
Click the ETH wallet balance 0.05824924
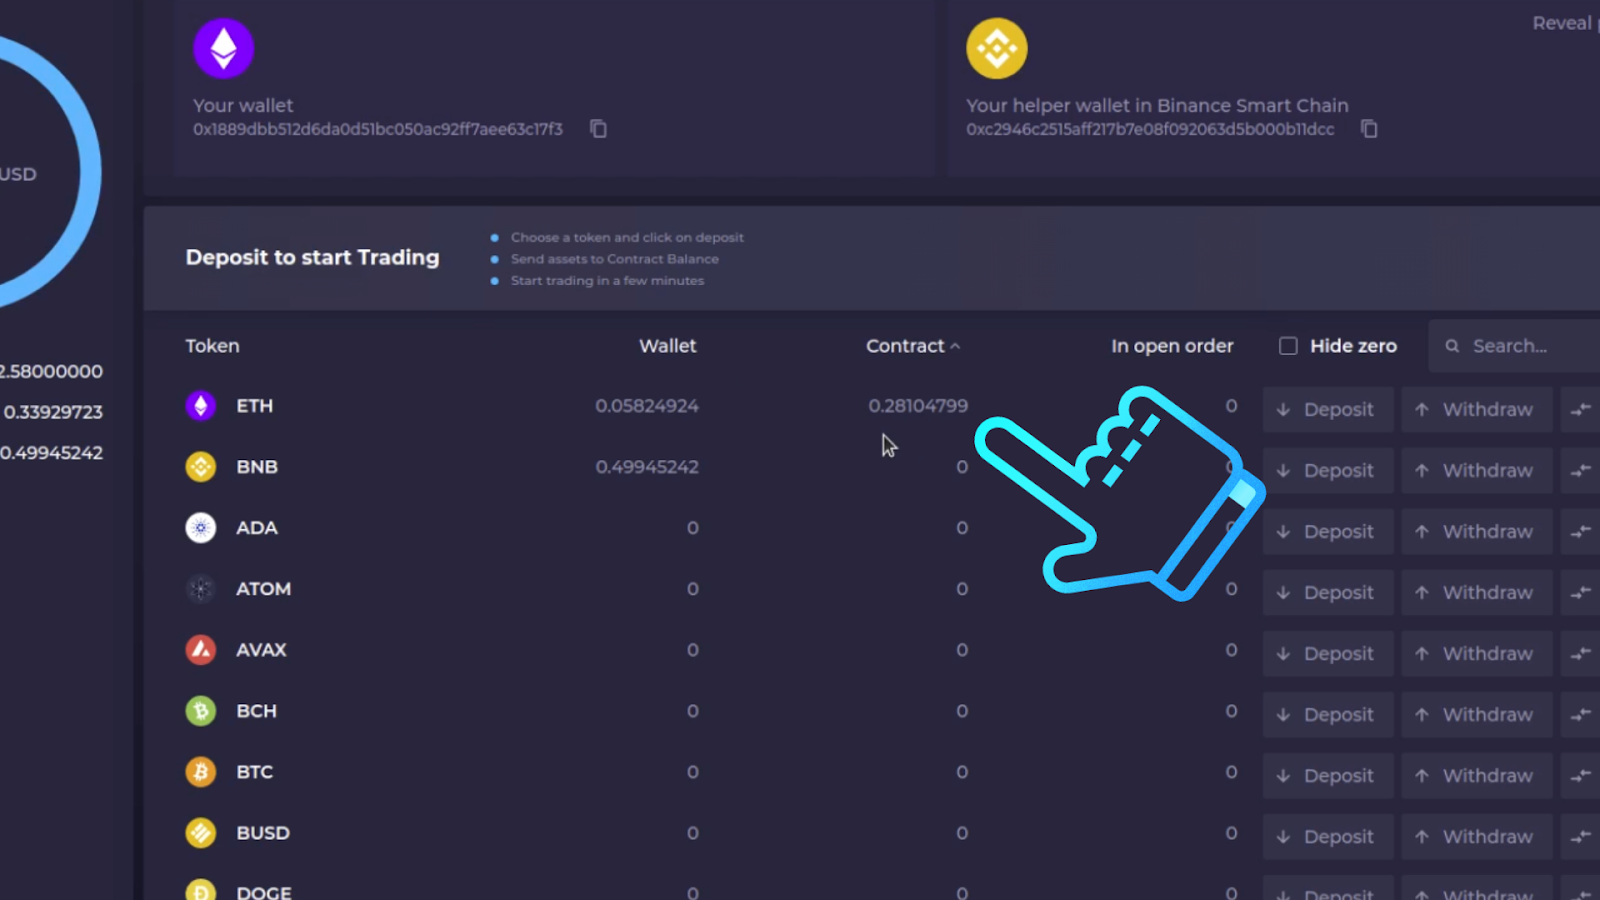coord(647,406)
